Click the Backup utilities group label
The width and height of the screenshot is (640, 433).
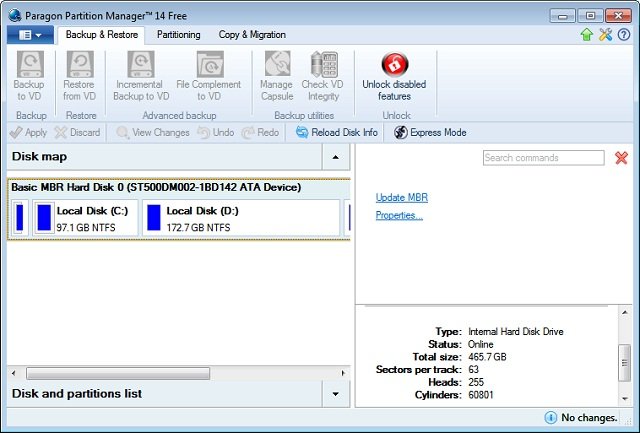click(x=304, y=115)
